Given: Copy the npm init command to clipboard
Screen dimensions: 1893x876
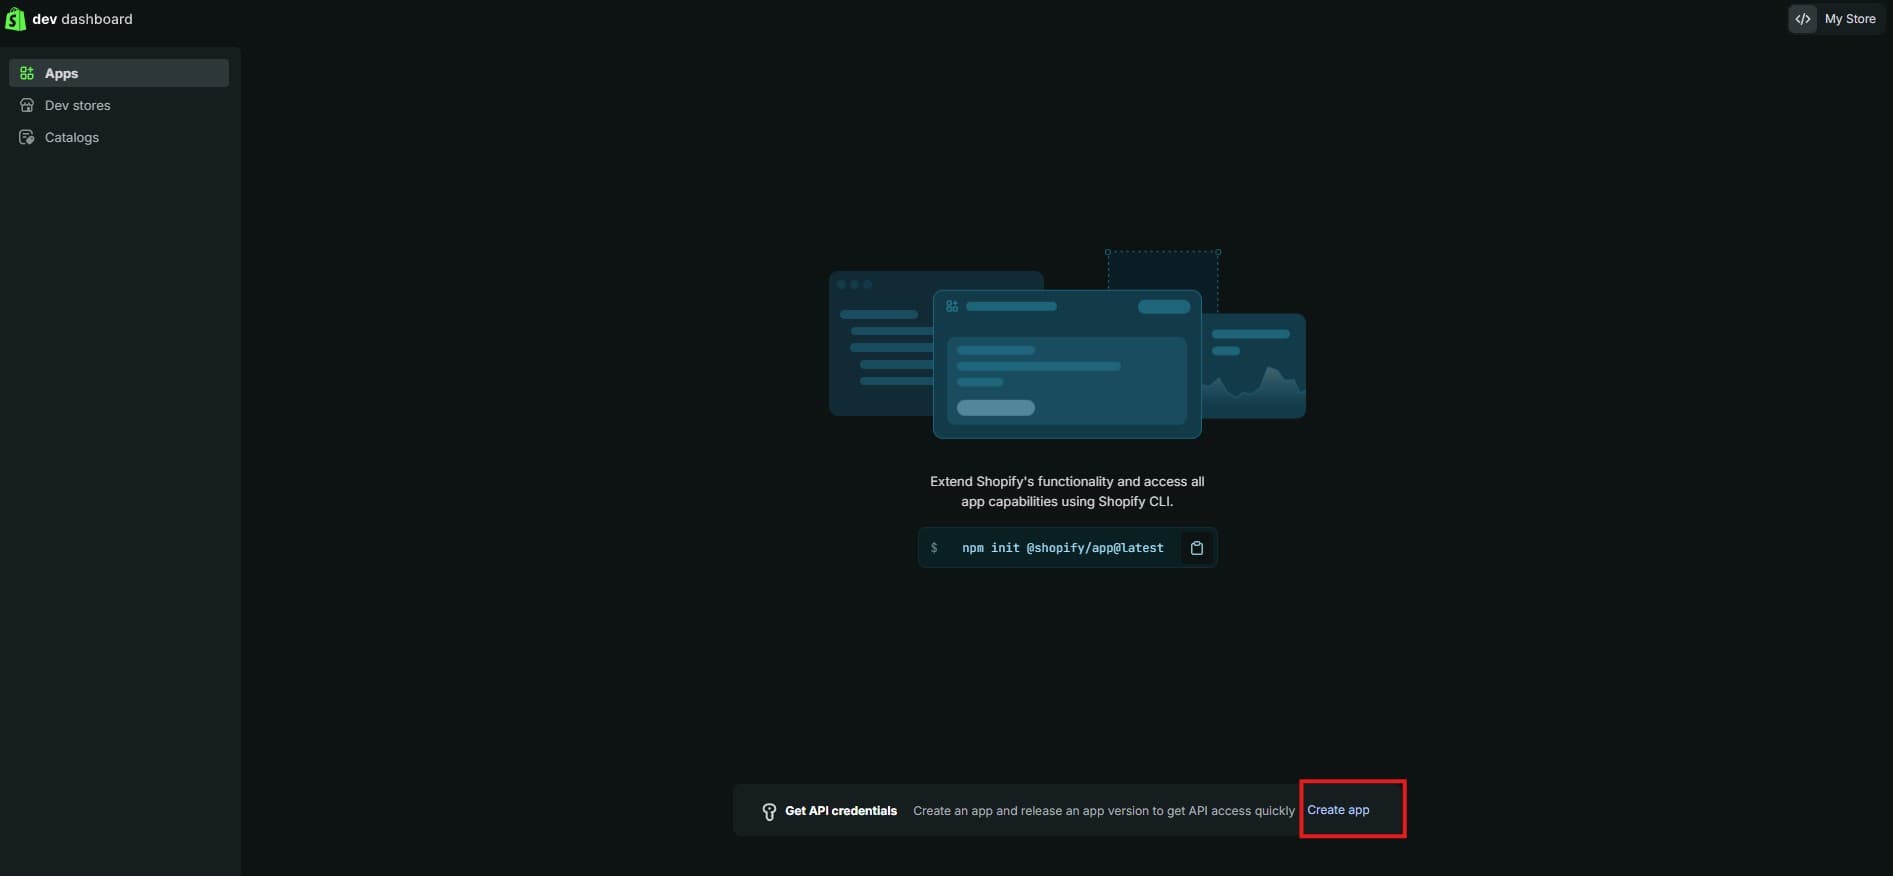Looking at the screenshot, I should [x=1197, y=548].
